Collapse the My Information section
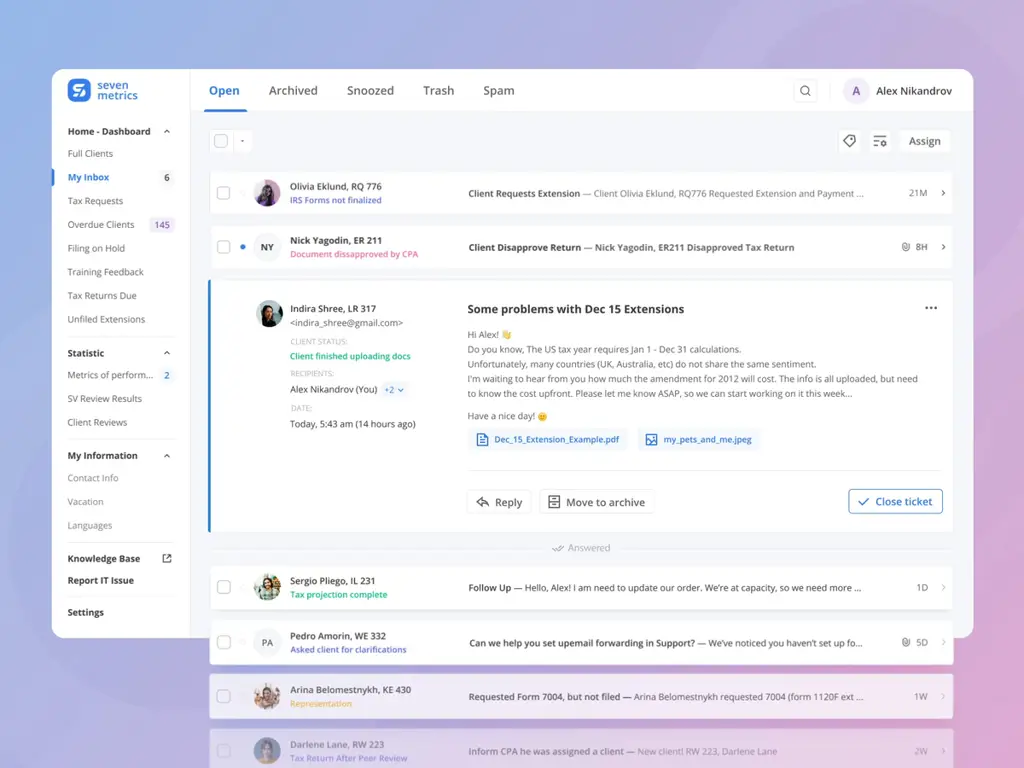 pyautogui.click(x=167, y=456)
